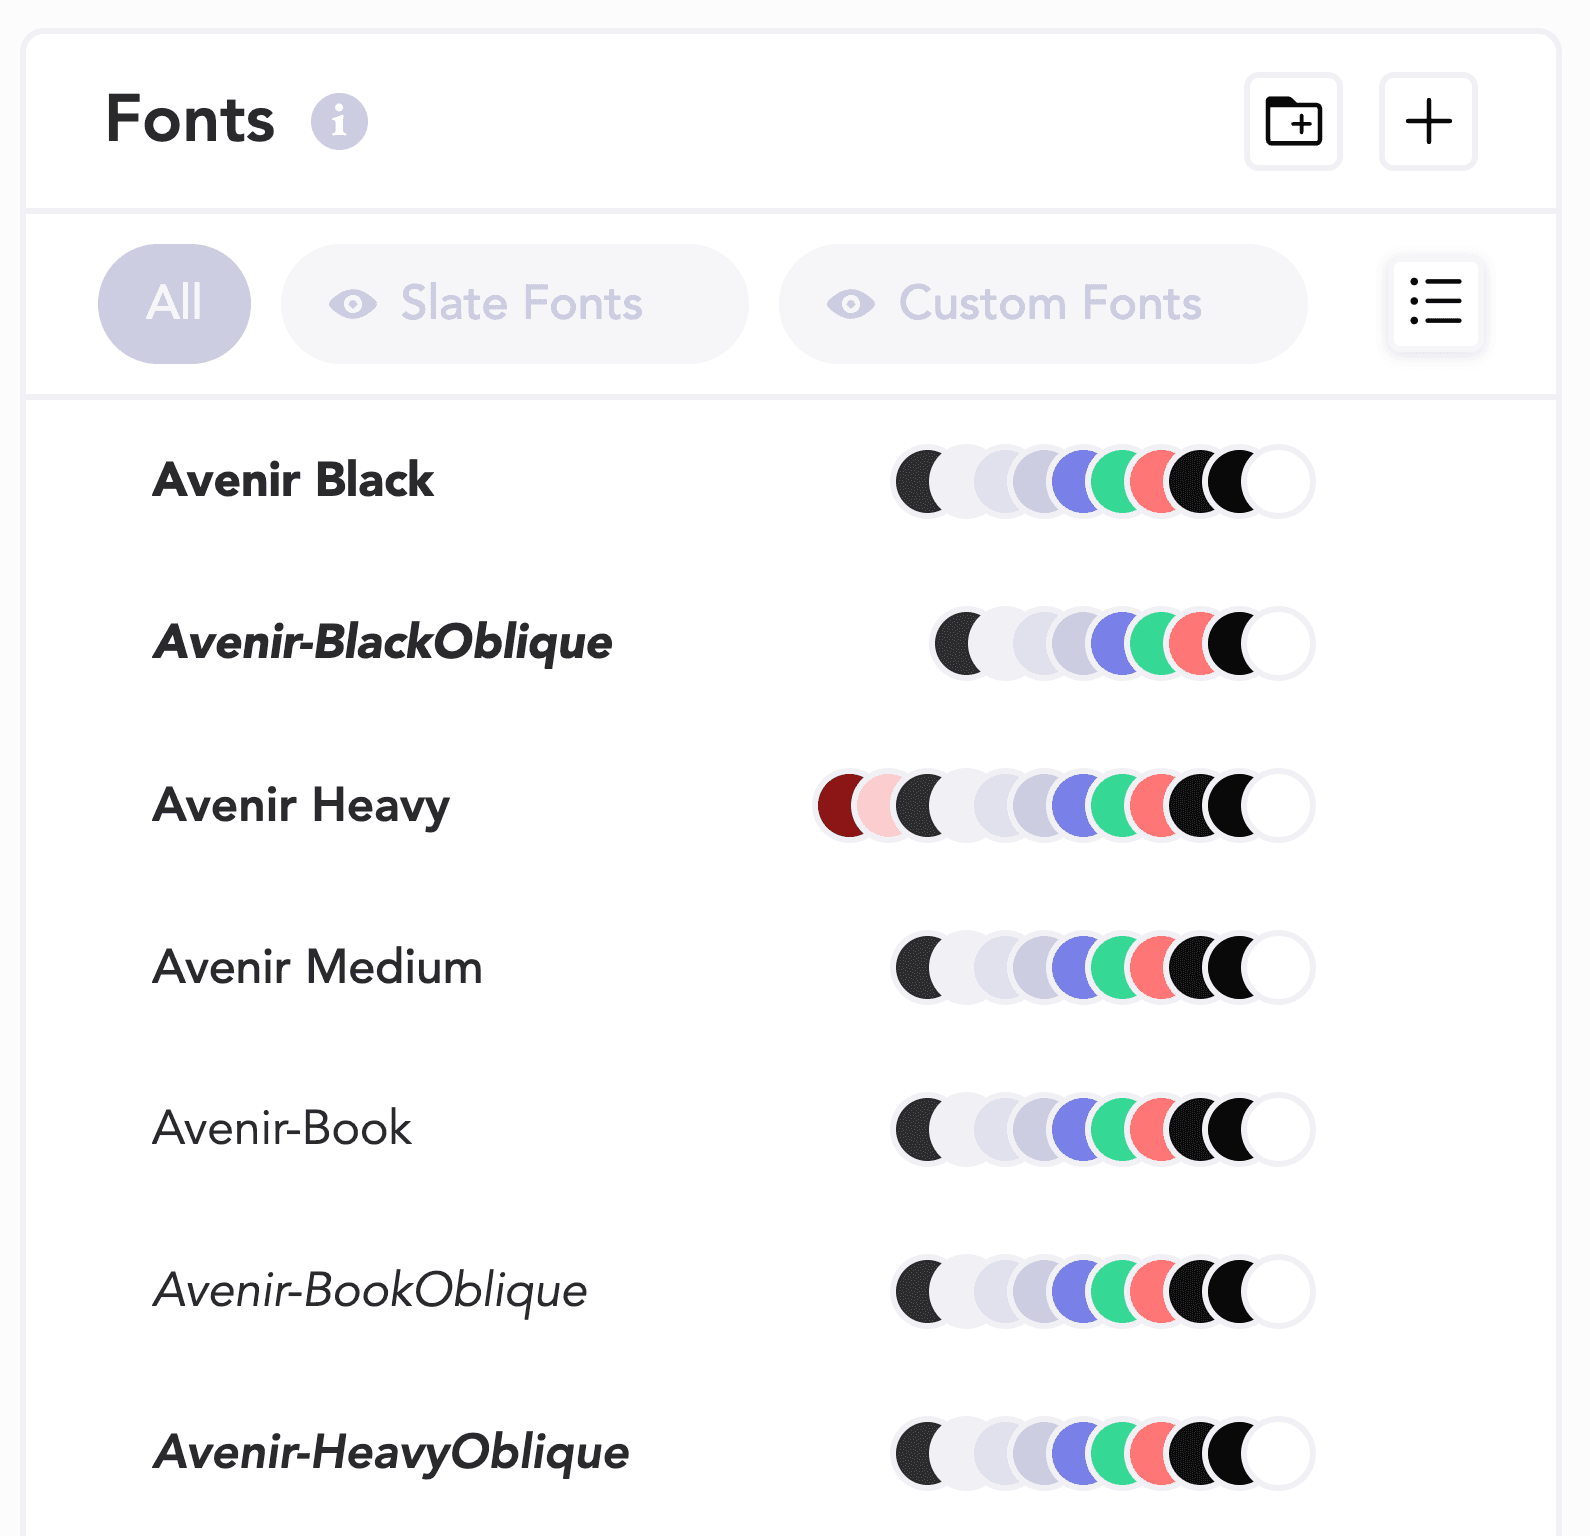Pick the Avenir Heavy font row
The image size is (1590, 1536).
(x=301, y=805)
